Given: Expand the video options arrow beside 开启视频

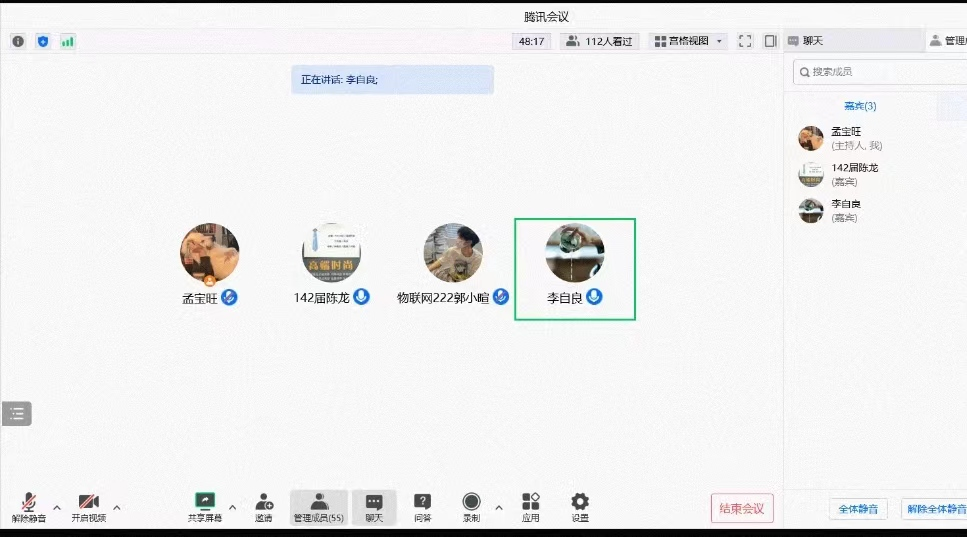Looking at the screenshot, I should coord(117,507).
